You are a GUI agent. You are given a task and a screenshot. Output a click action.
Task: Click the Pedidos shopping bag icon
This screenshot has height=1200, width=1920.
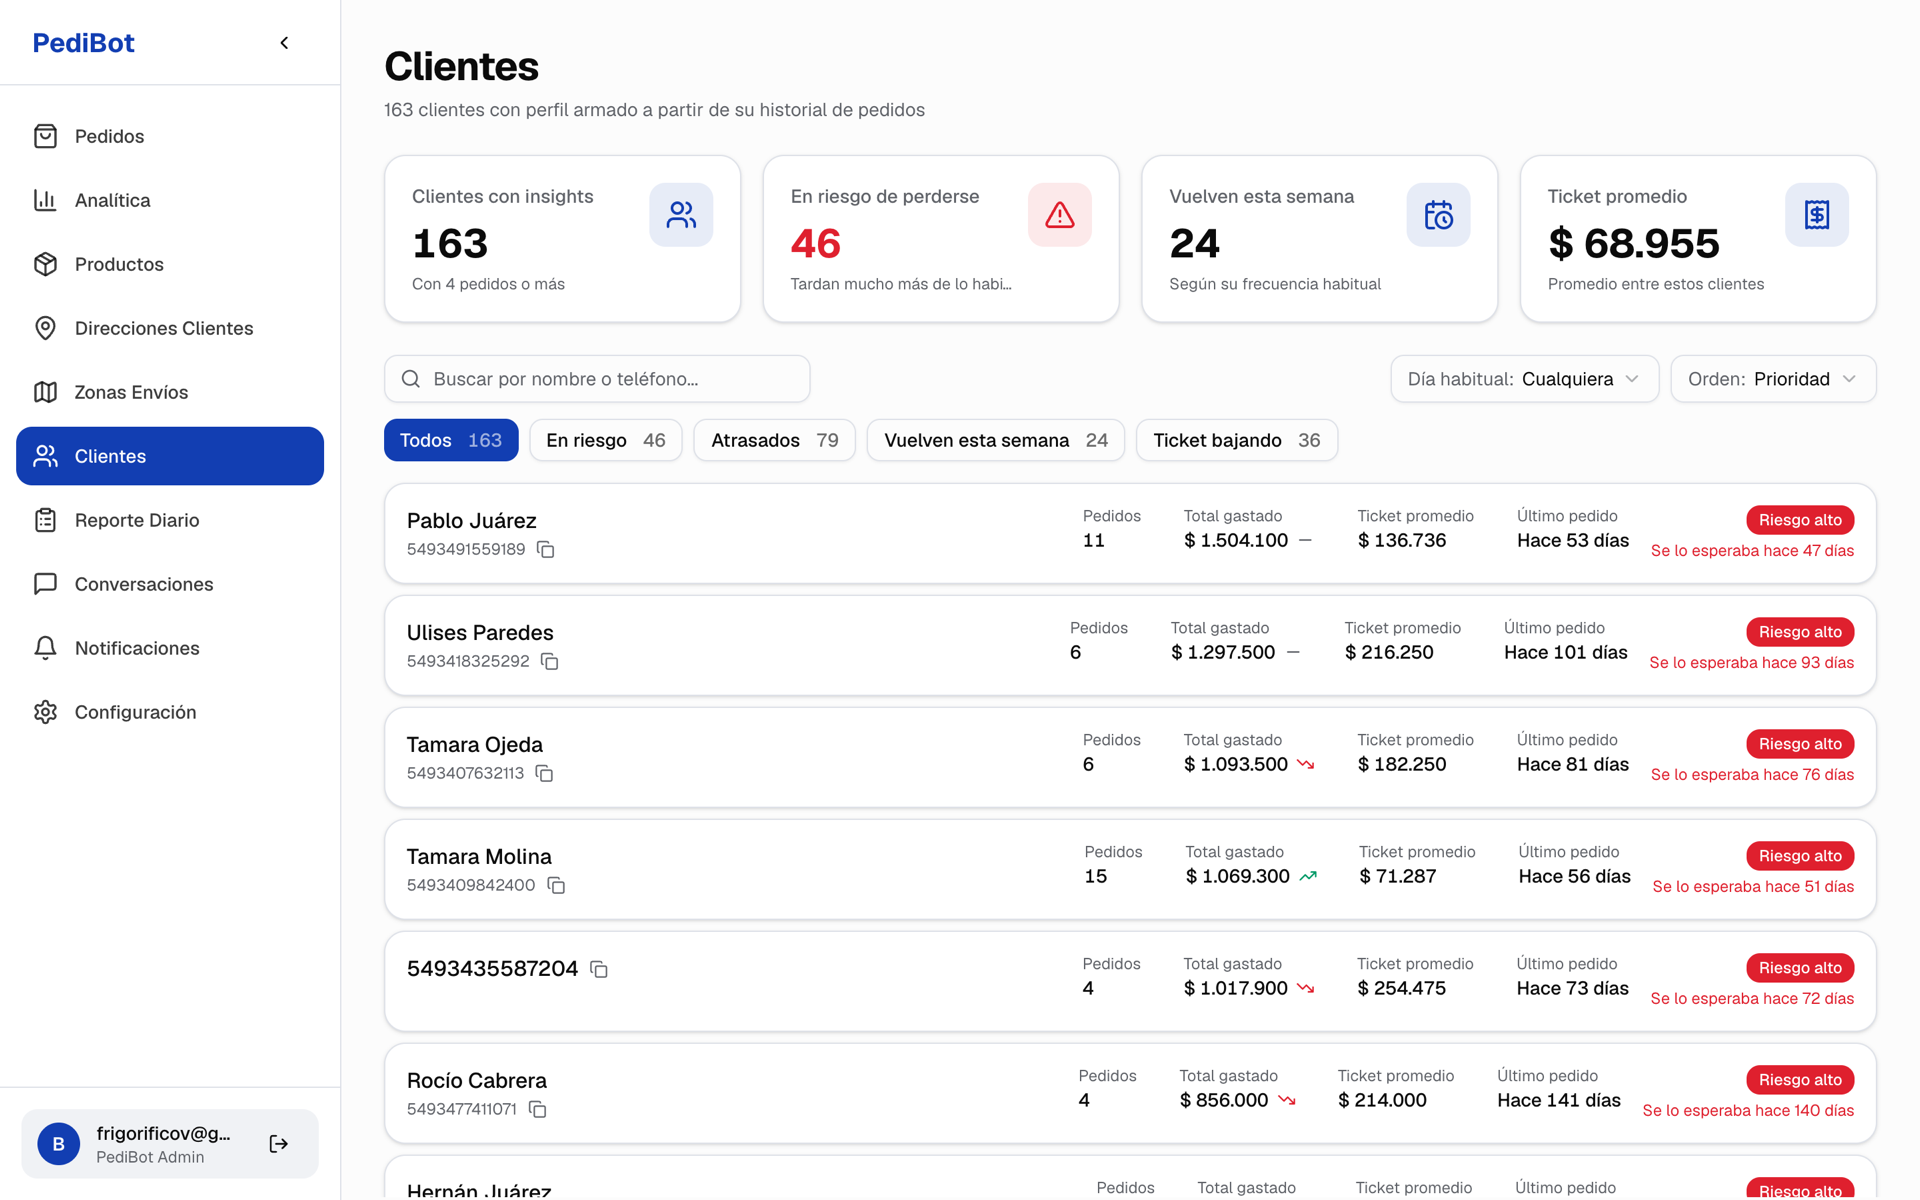coord(45,136)
